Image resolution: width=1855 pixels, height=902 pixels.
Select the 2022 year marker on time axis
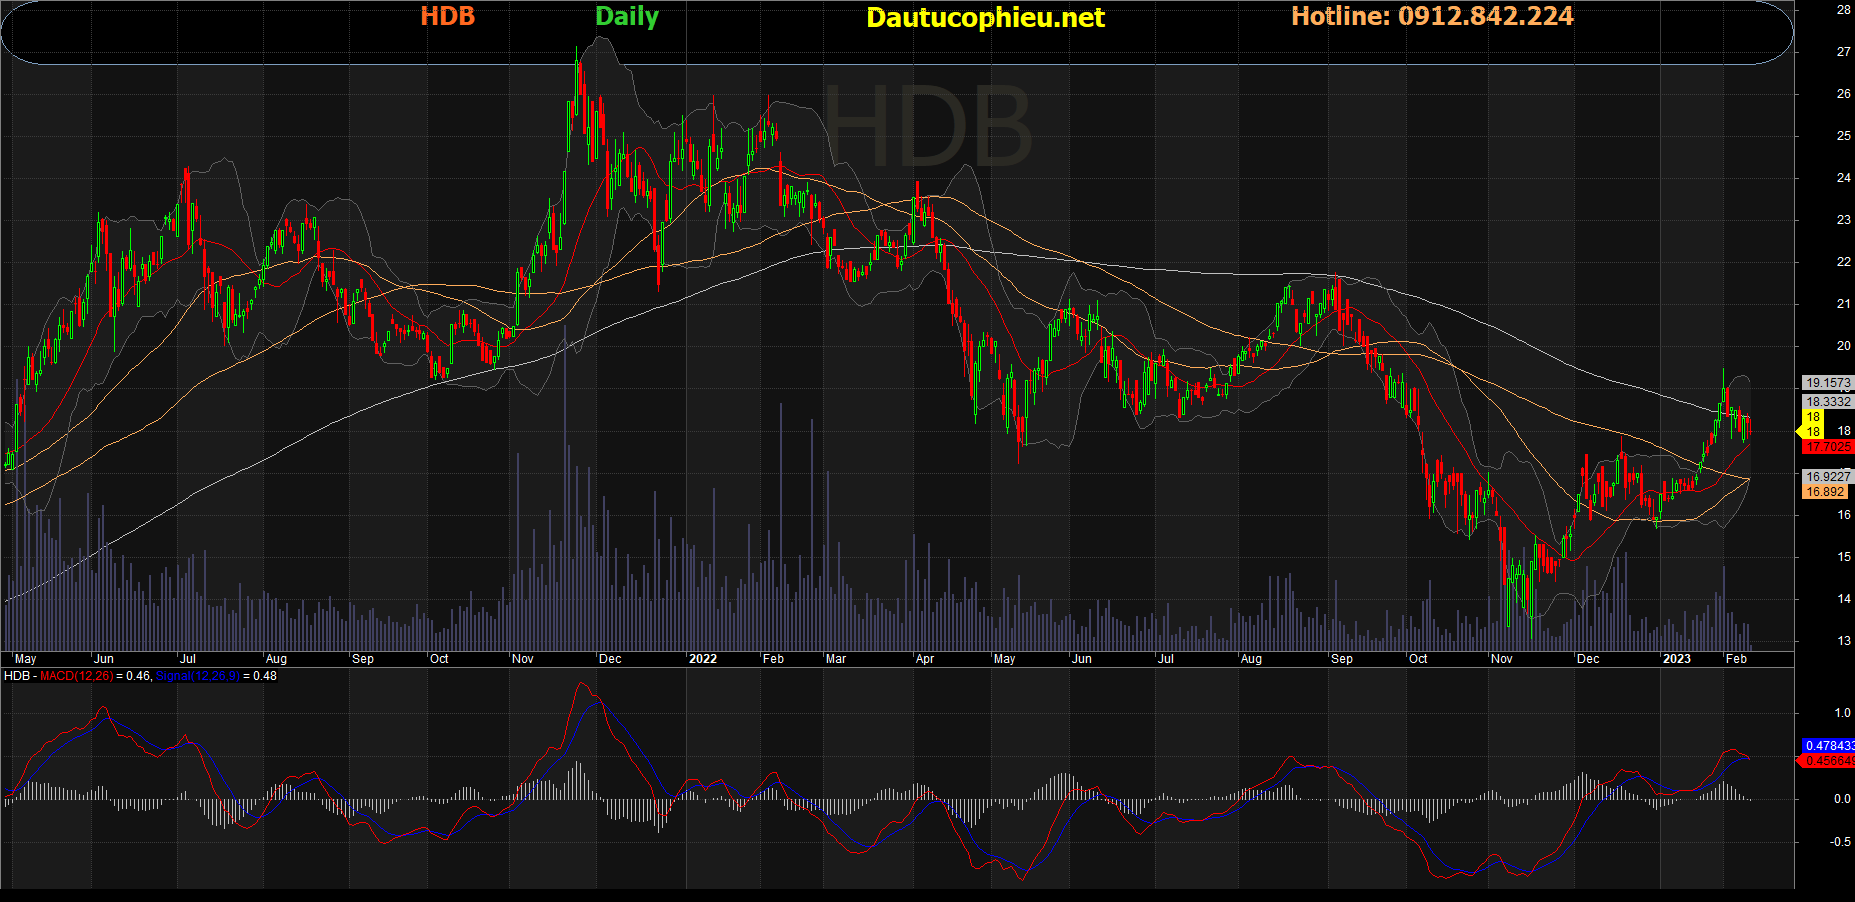pos(703,659)
